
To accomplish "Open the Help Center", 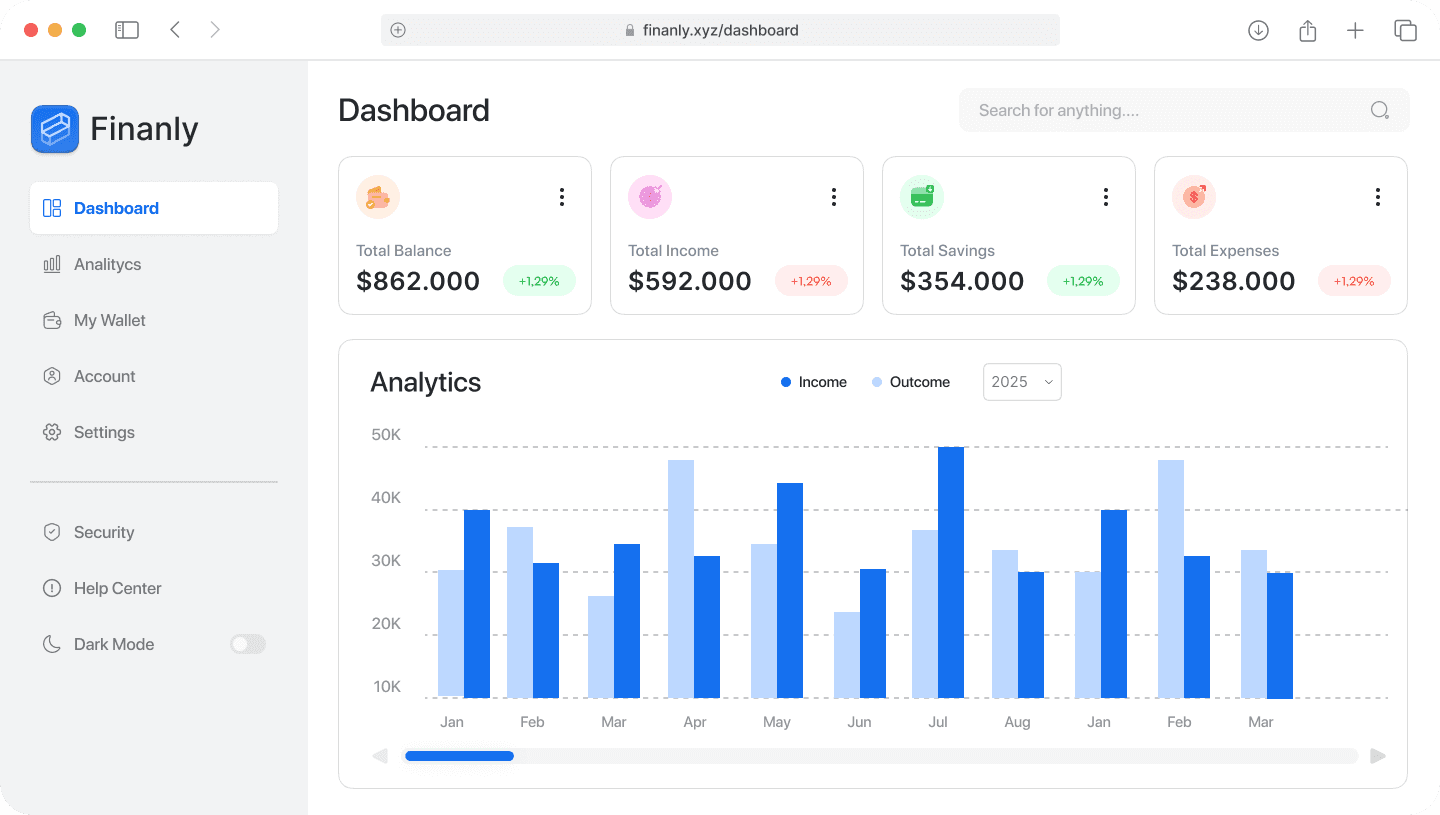I will (118, 588).
